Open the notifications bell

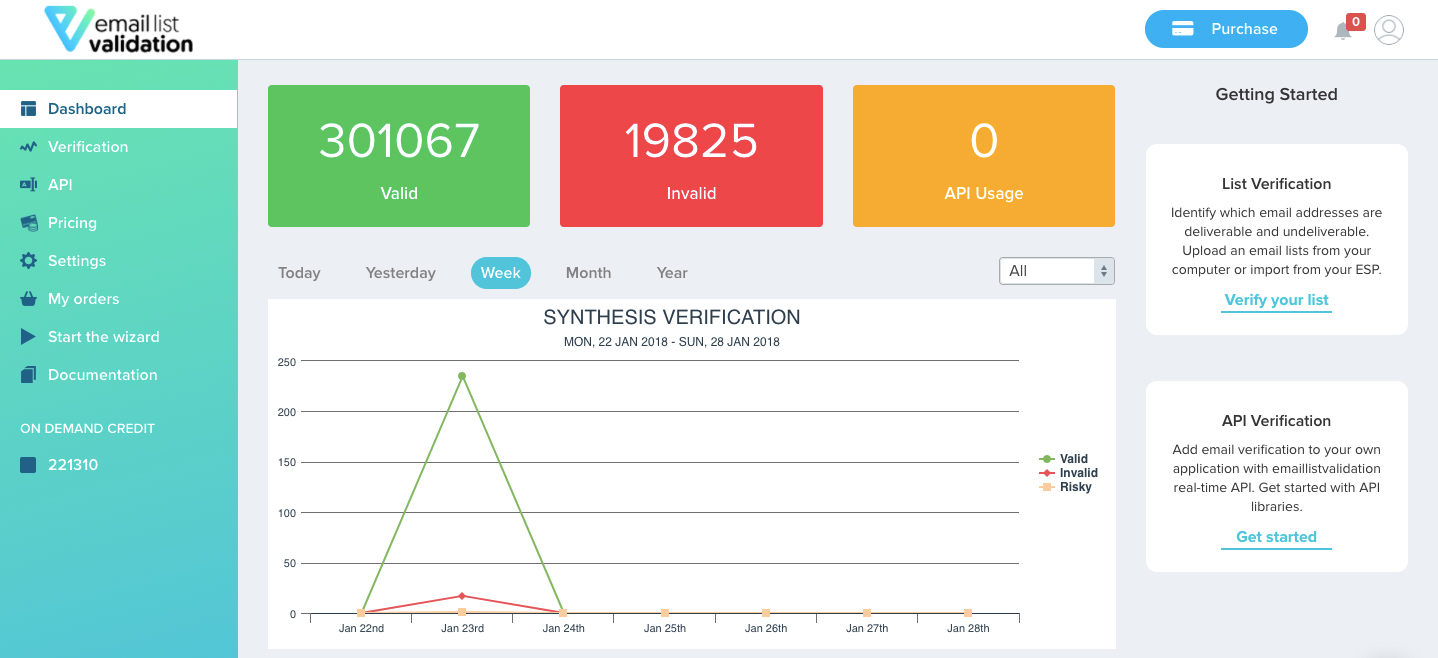click(x=1343, y=31)
